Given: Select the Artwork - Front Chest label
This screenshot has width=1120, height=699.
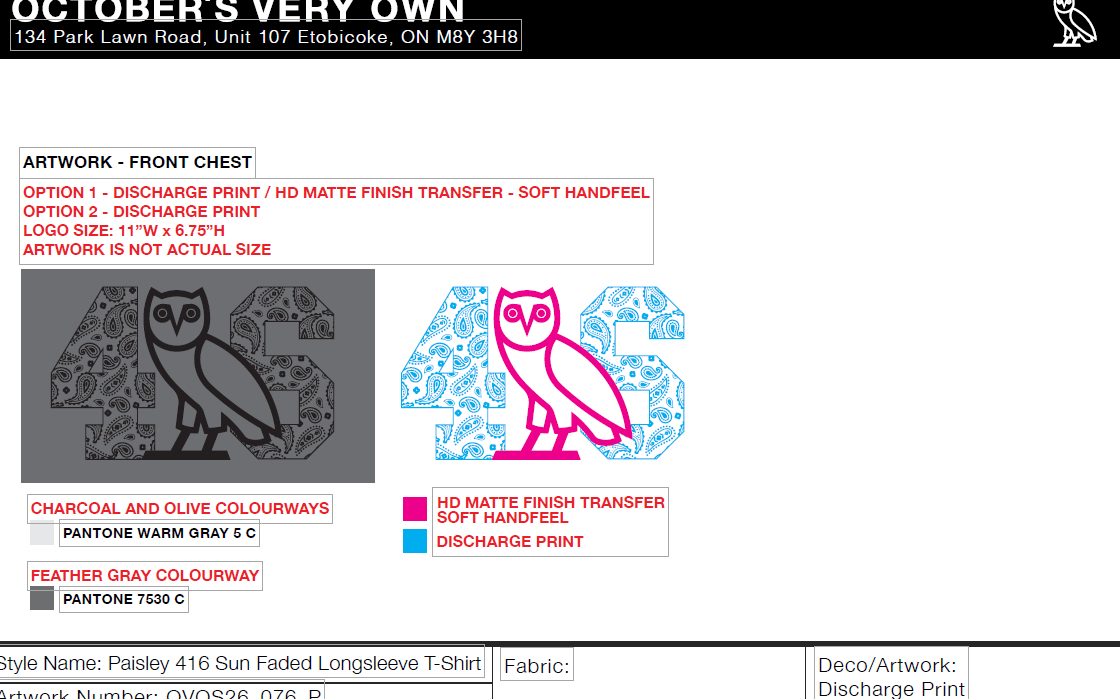Looking at the screenshot, I should click(137, 162).
